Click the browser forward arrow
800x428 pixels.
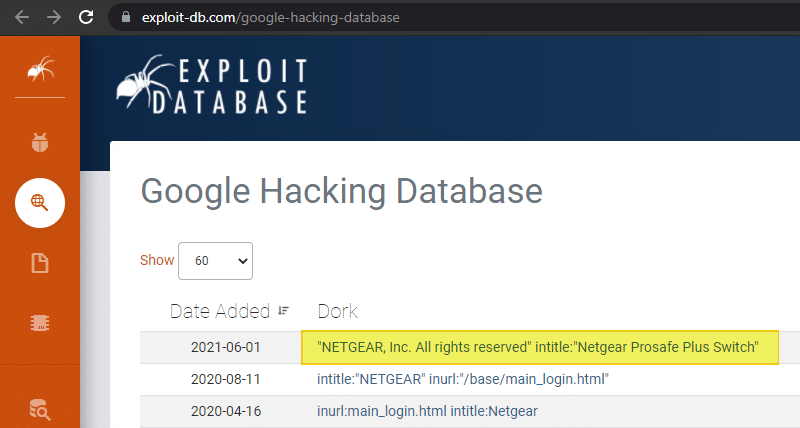(x=54, y=17)
